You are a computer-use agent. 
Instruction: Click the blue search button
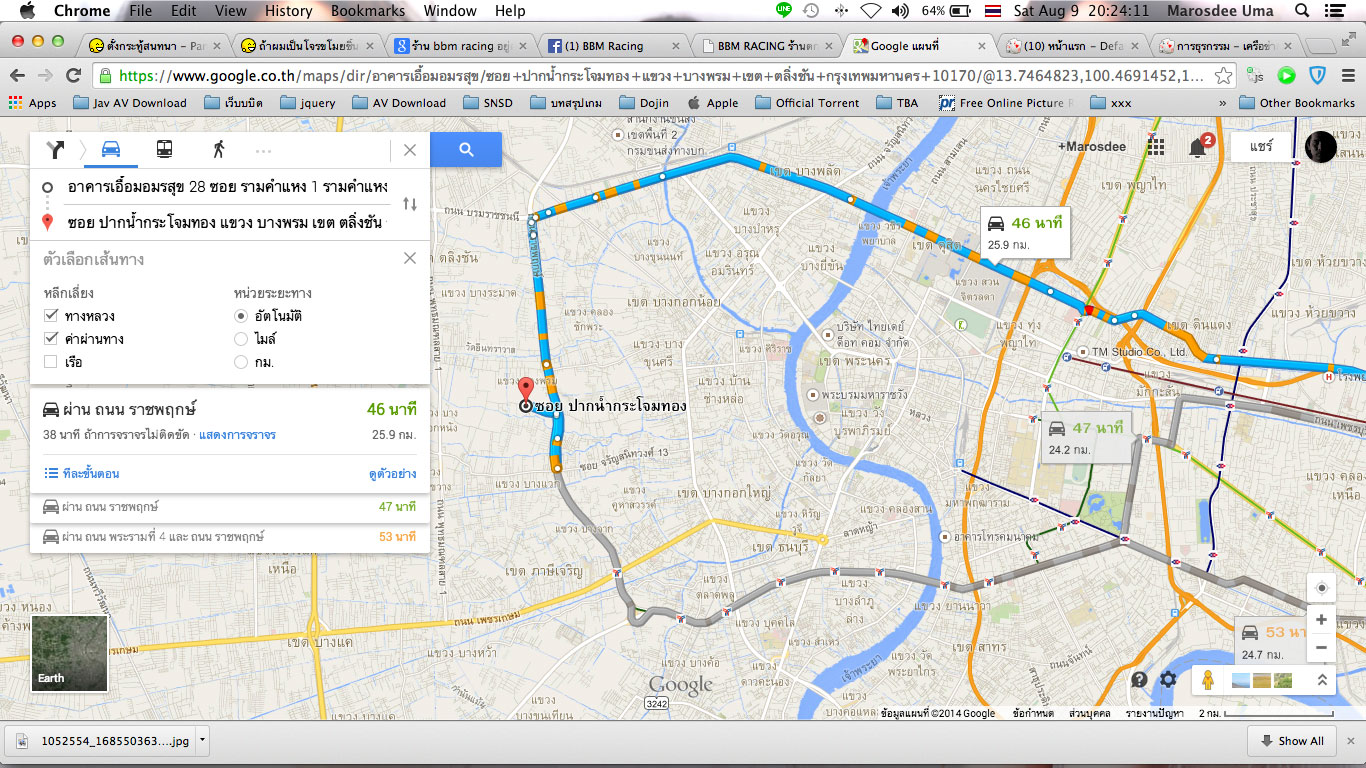(466, 150)
